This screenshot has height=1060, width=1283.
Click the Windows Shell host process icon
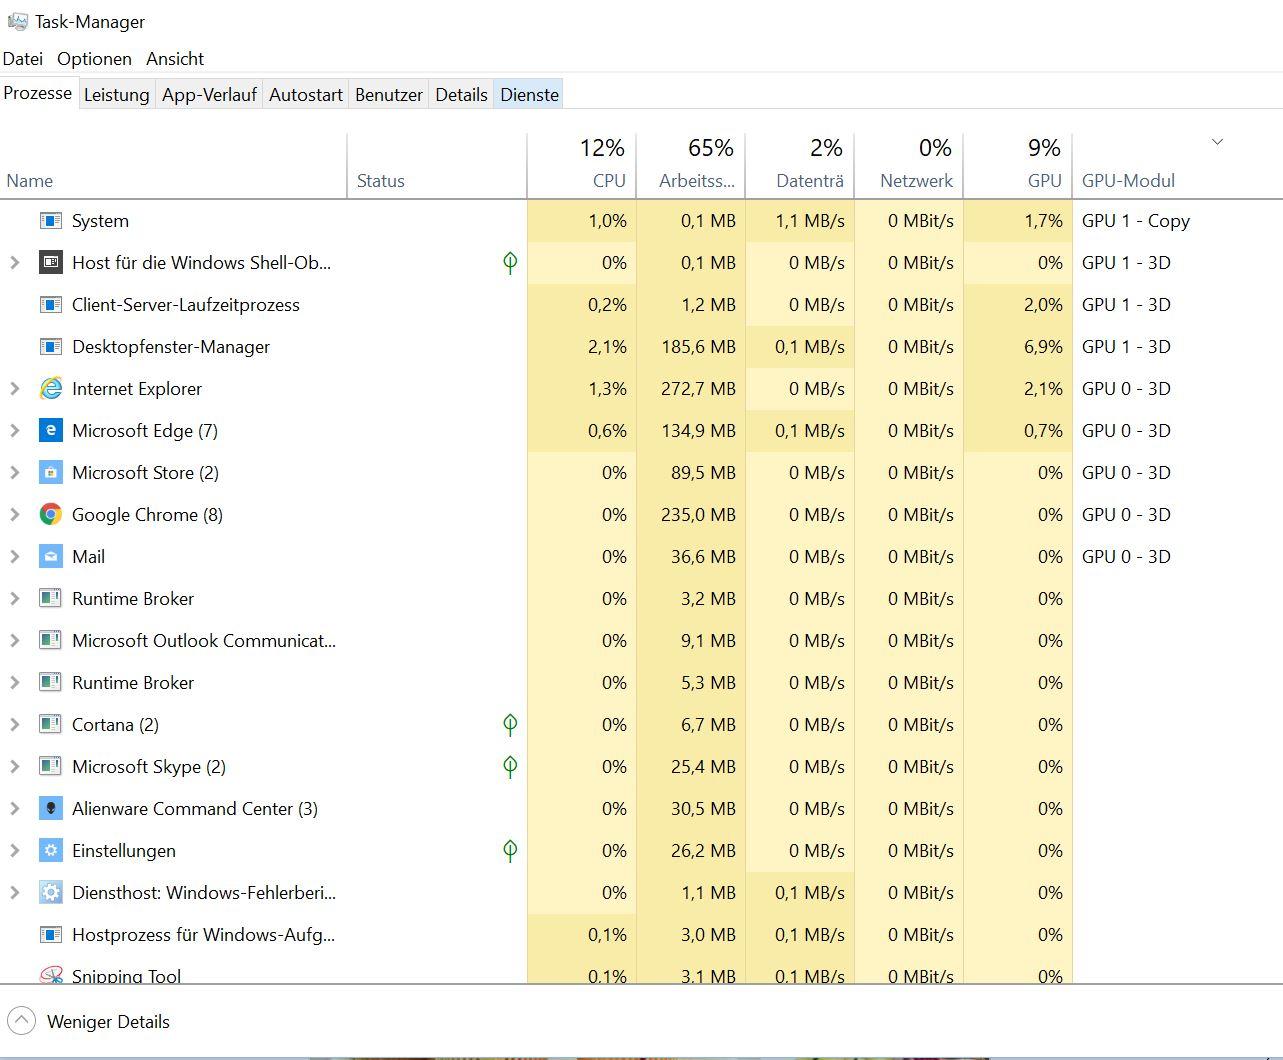(x=50, y=263)
